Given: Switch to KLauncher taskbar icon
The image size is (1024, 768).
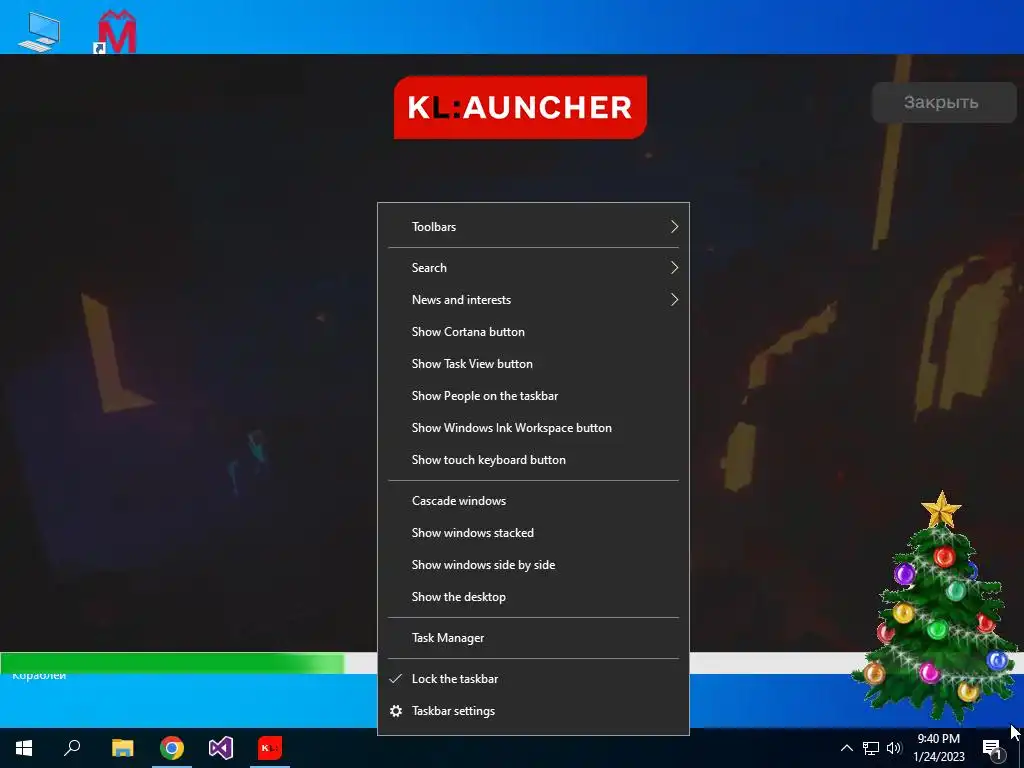Looking at the screenshot, I should (270, 748).
